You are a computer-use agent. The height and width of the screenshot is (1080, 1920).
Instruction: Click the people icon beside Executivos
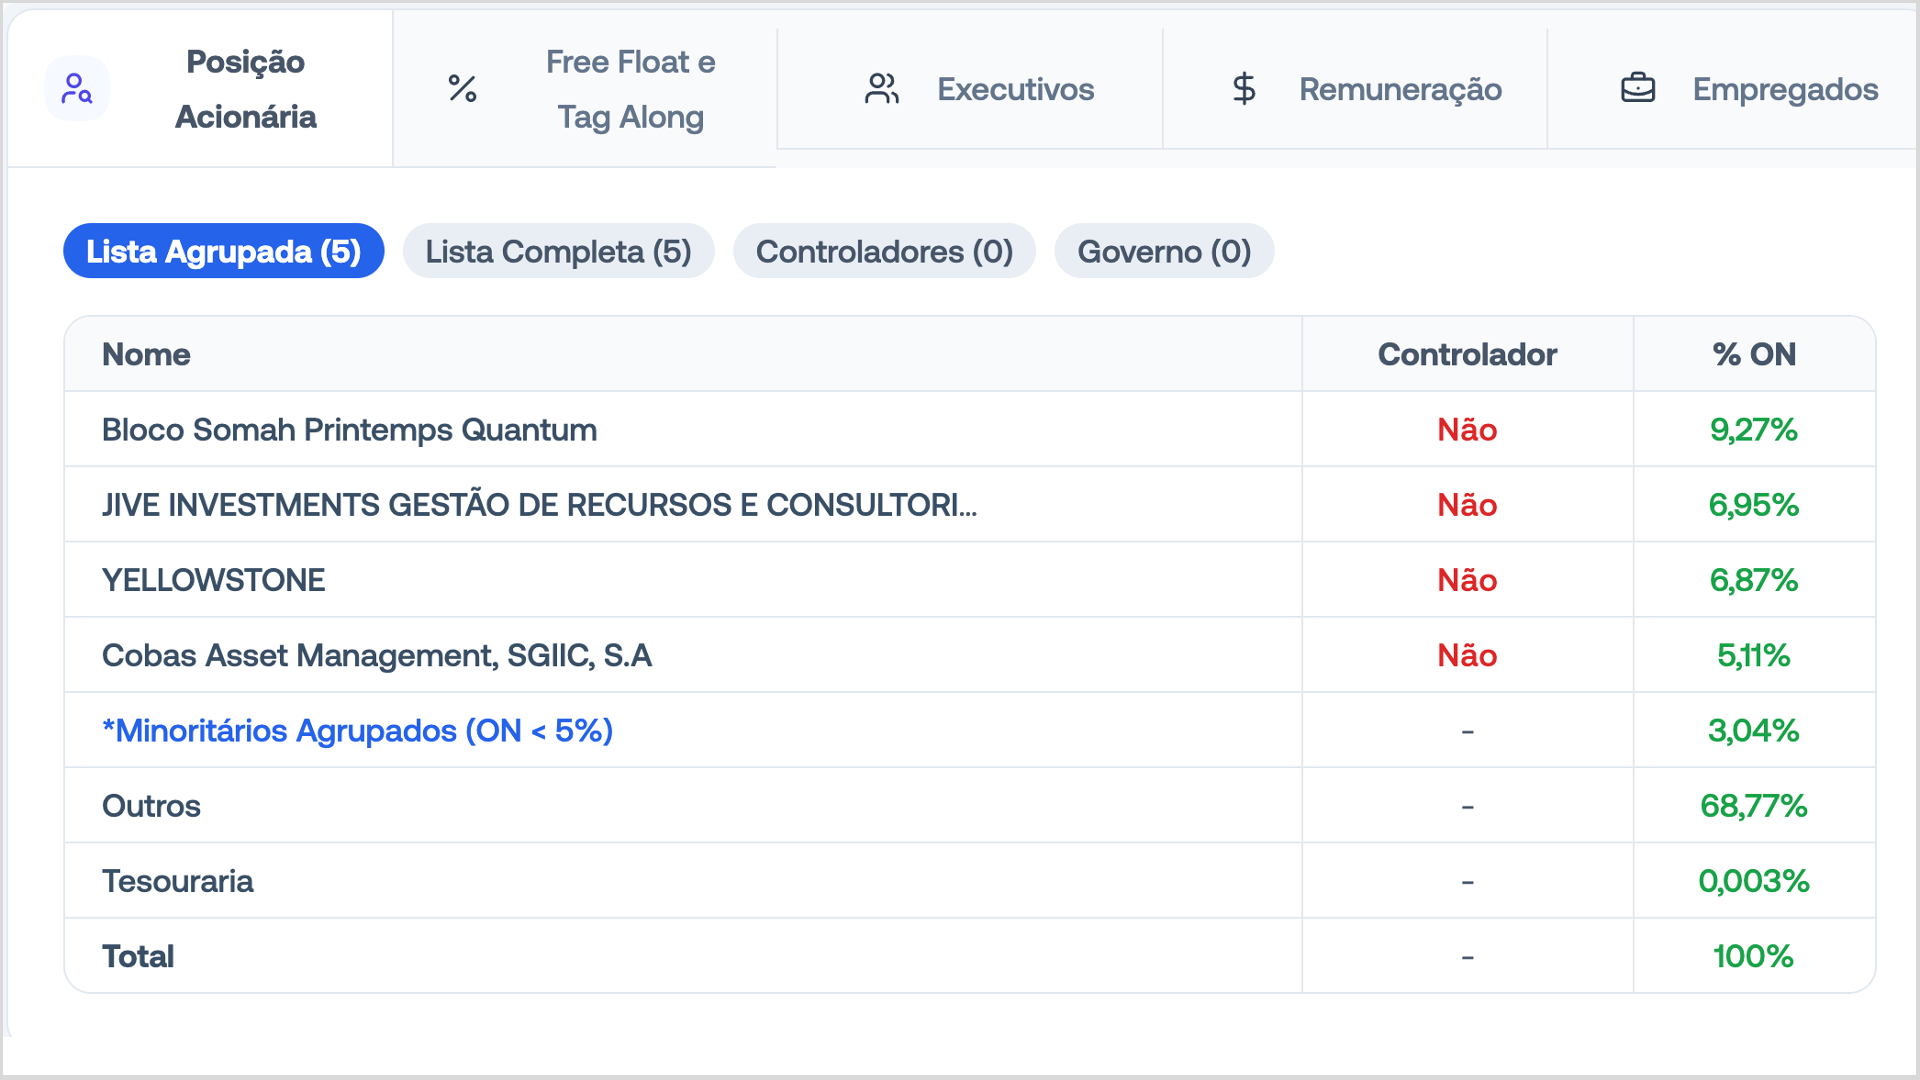pos(882,89)
